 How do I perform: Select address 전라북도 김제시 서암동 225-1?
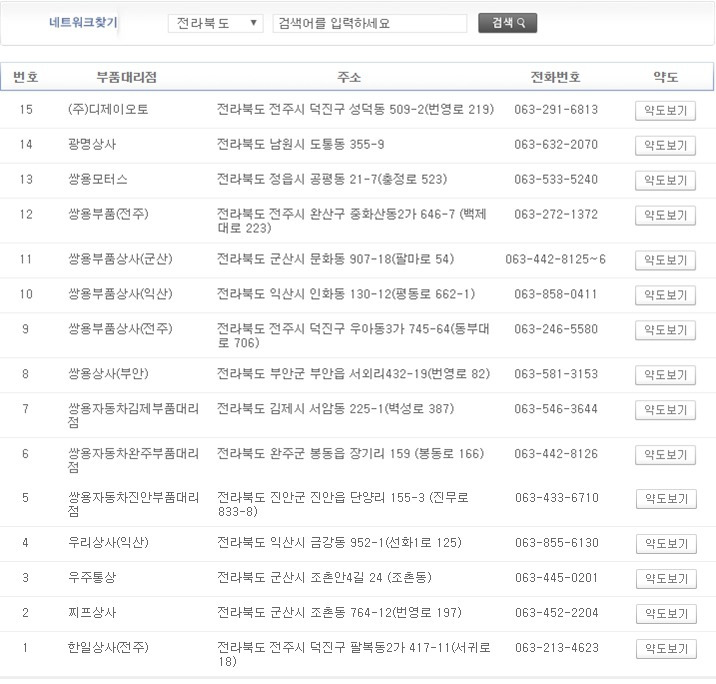335,409
